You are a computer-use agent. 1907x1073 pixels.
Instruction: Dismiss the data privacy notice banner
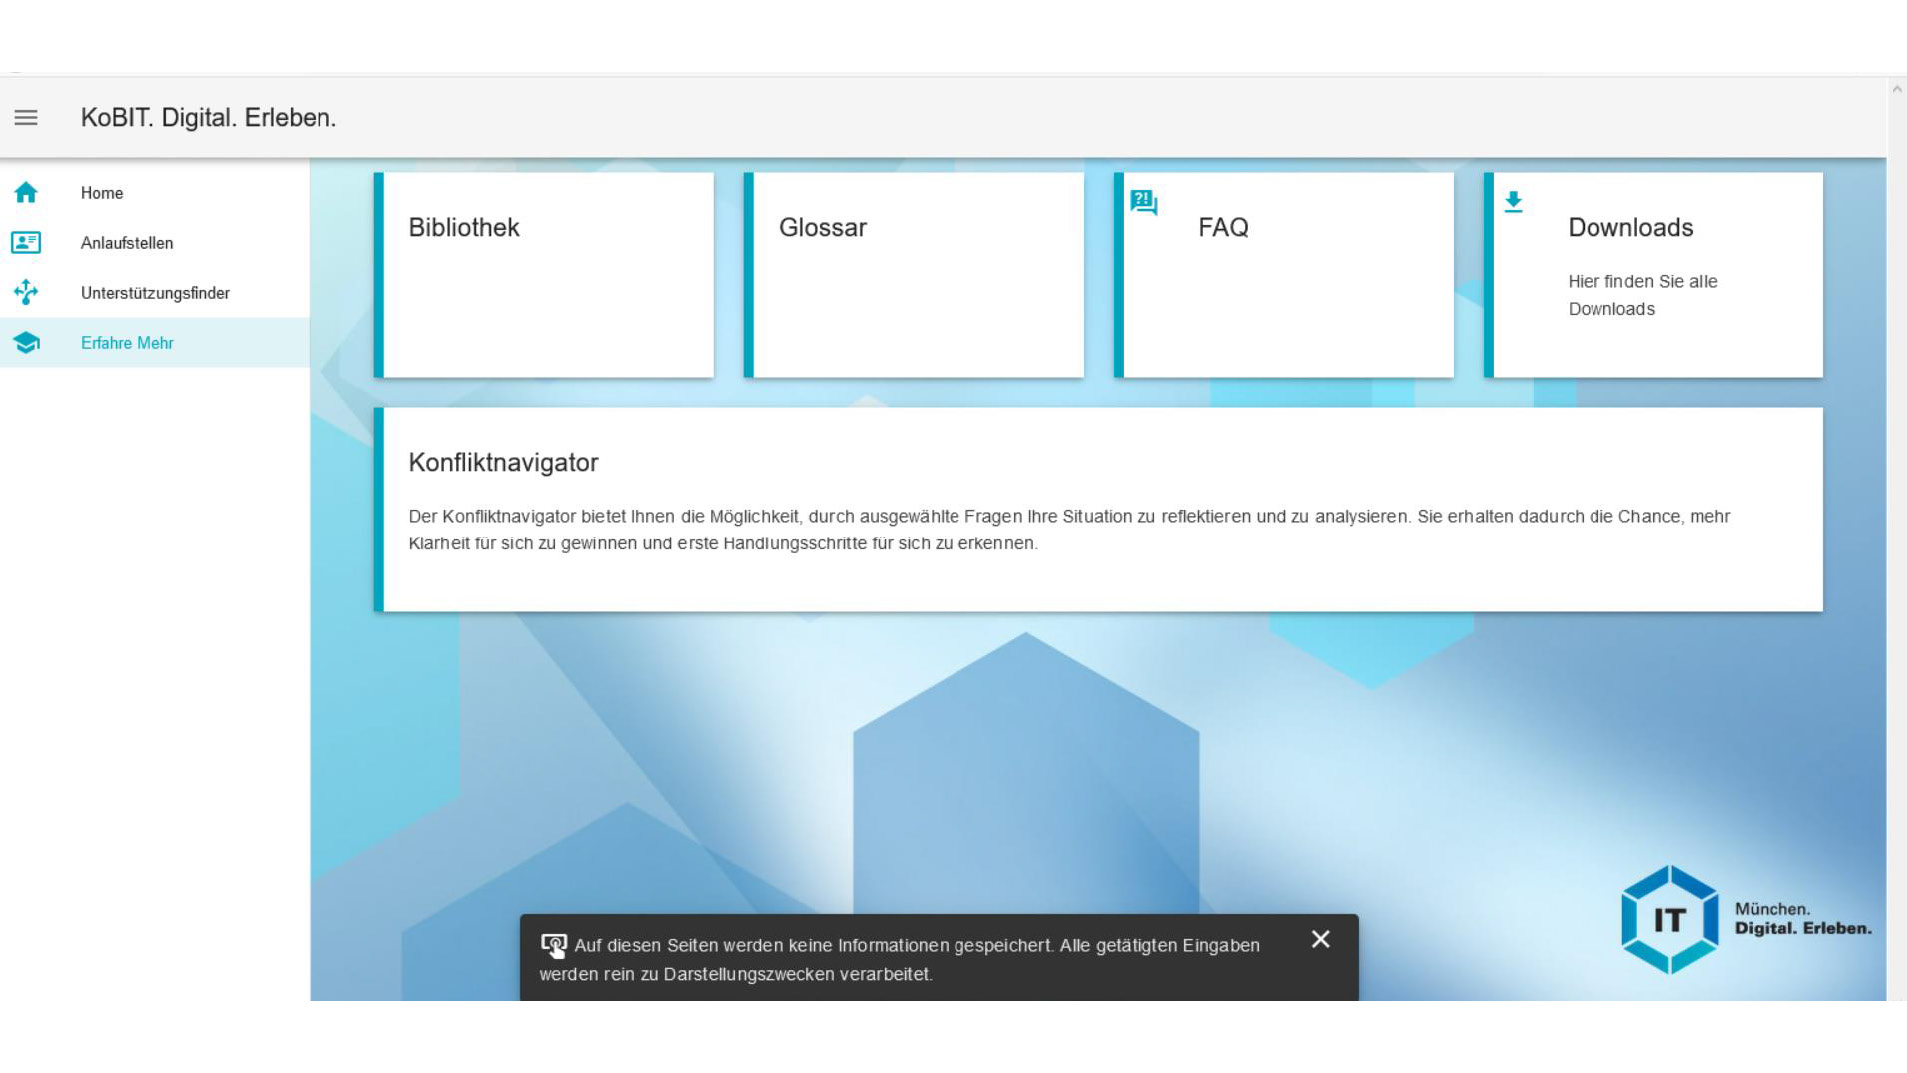(x=1321, y=939)
